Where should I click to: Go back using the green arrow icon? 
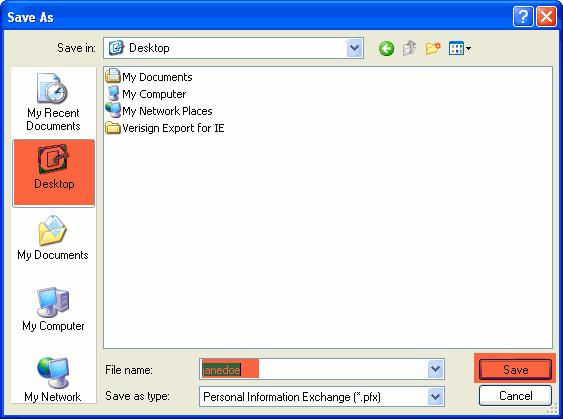point(386,48)
